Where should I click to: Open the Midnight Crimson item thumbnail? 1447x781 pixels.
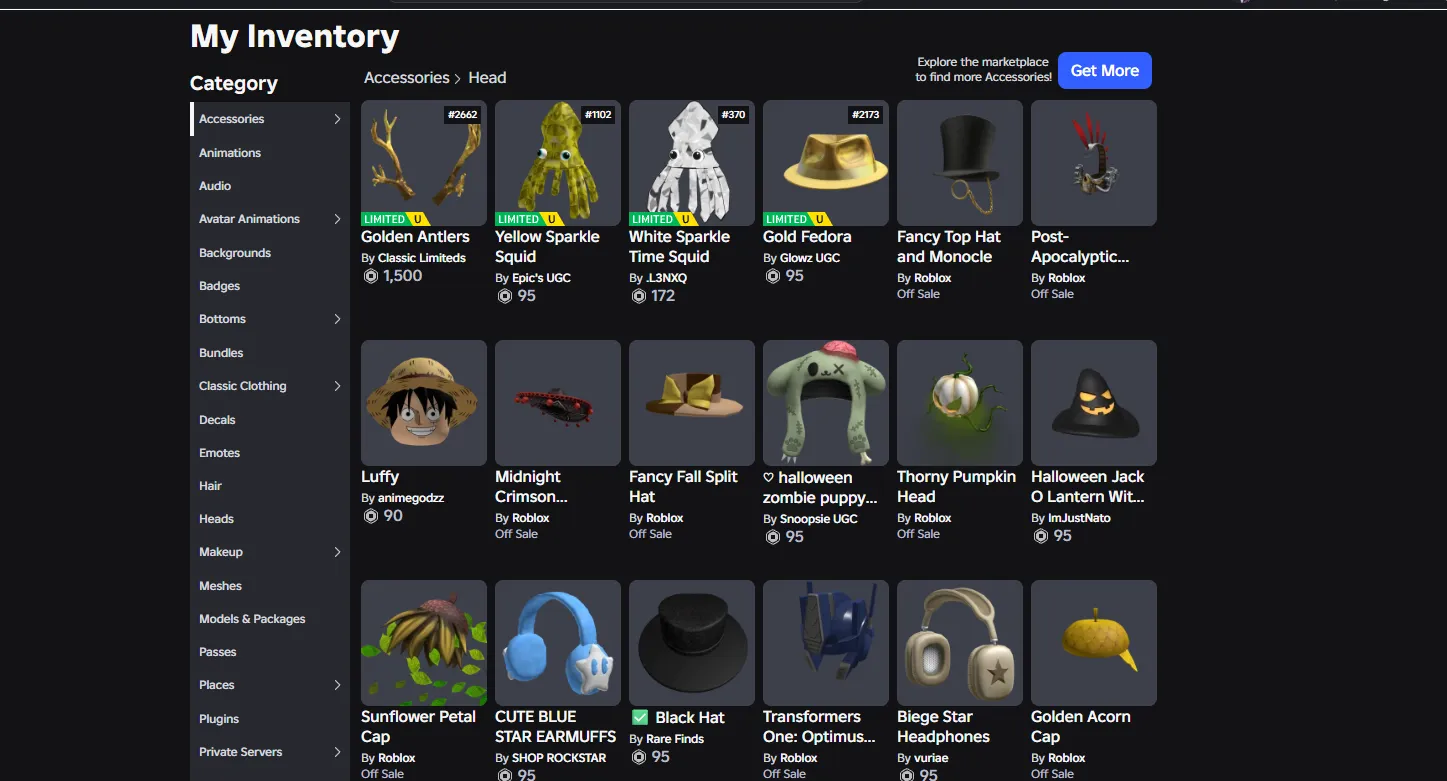[x=558, y=403]
